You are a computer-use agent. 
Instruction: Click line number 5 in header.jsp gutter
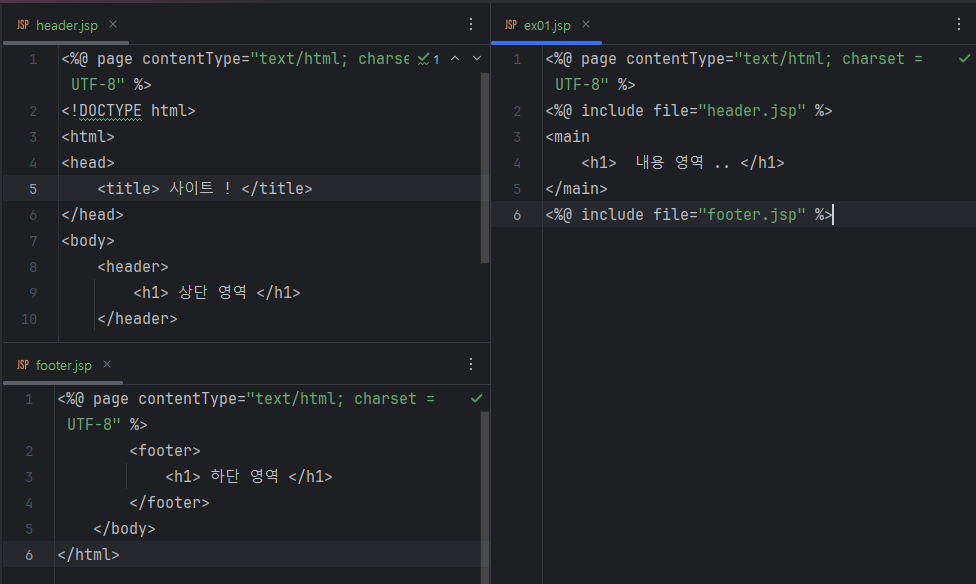tap(33, 189)
